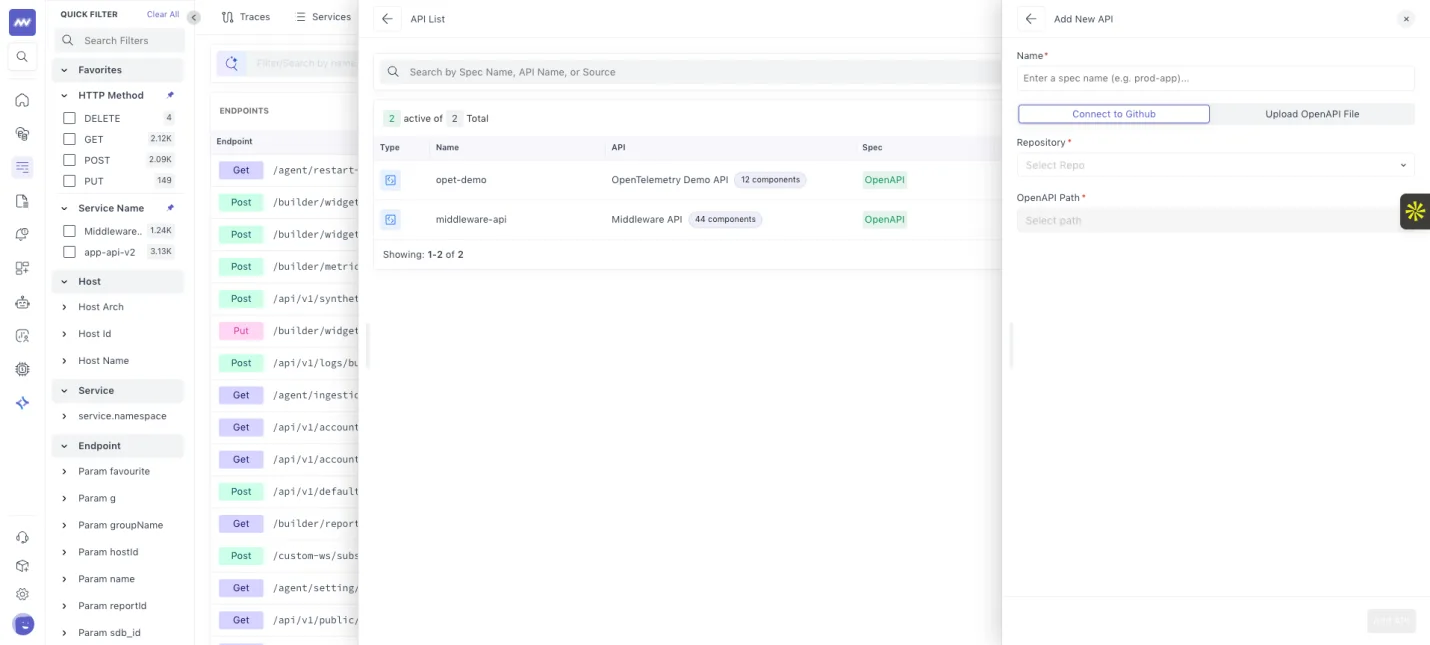Click the spec Name input field
This screenshot has width=1430, height=645.
pos(1215,78)
